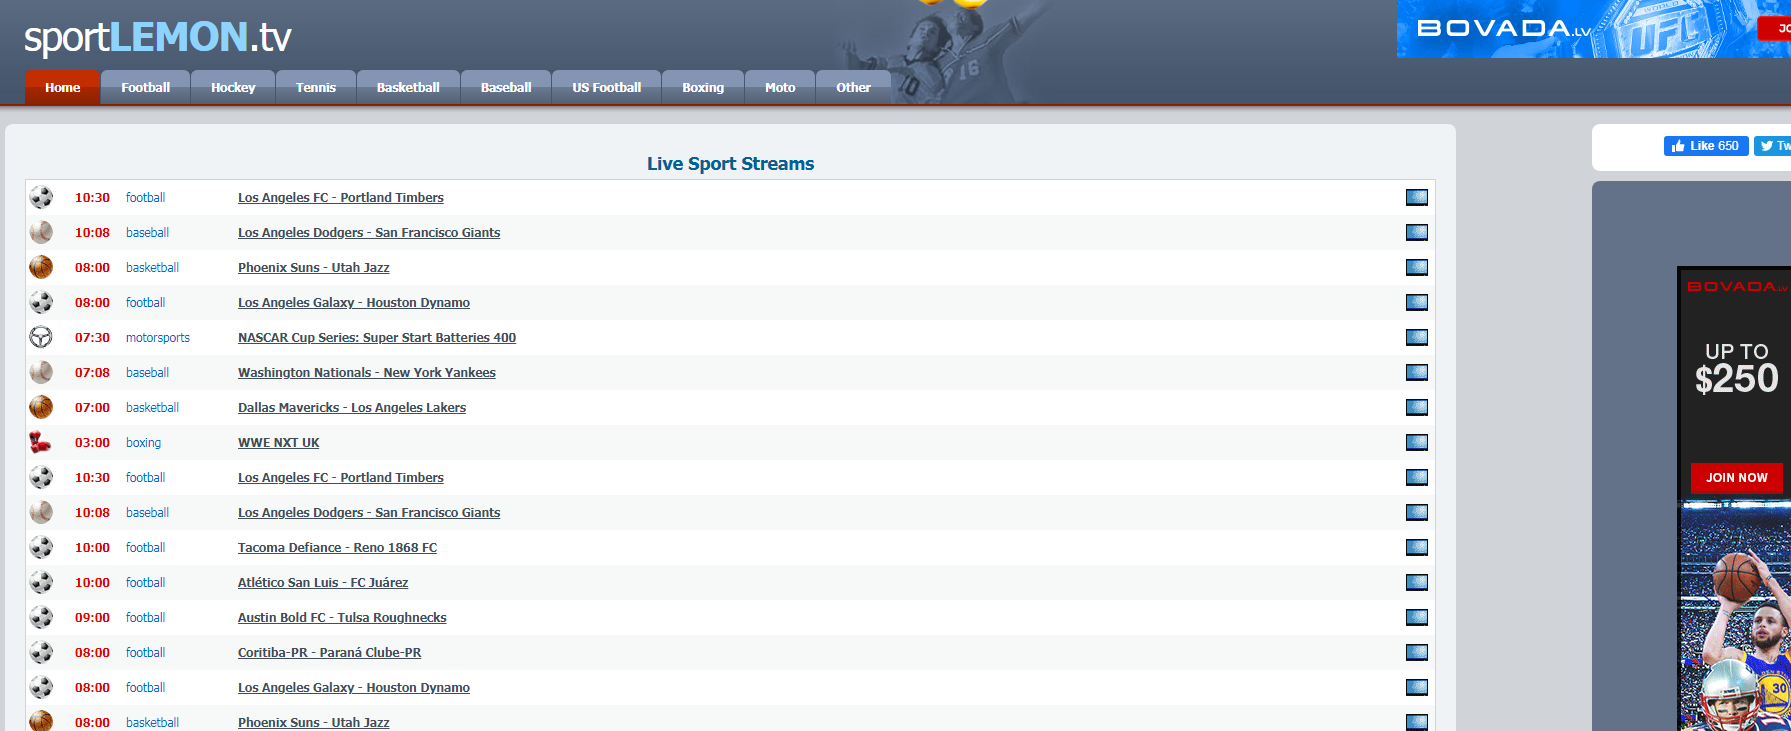Click baseball category in Washington Nationals row
Viewport: 1791px width, 731px height.
point(147,373)
